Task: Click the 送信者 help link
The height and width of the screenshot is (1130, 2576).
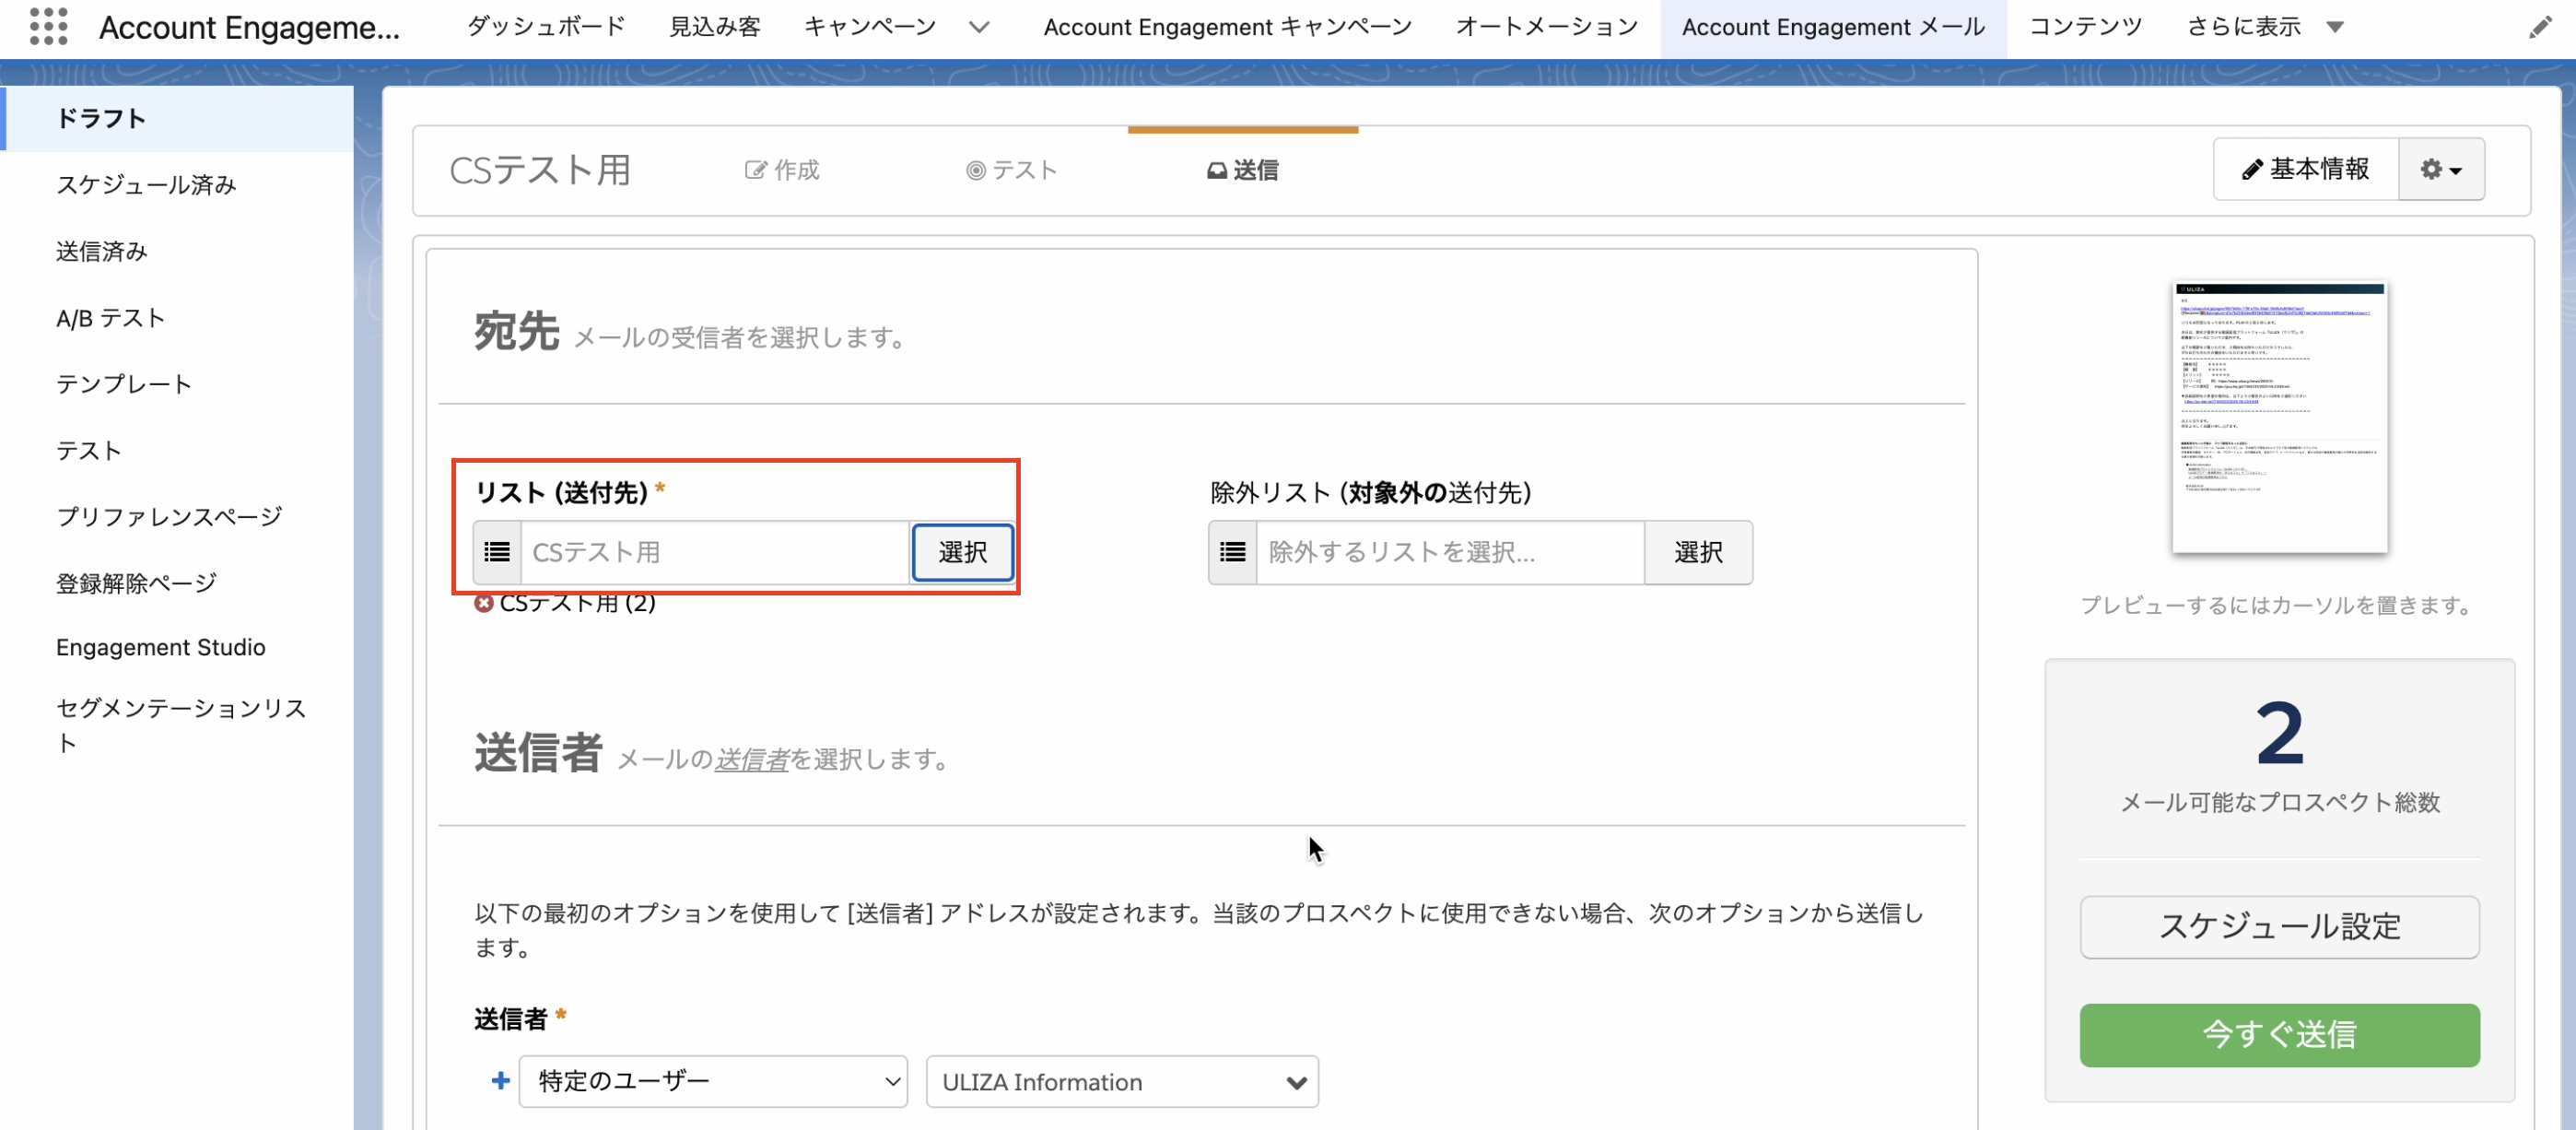Action: click(752, 760)
